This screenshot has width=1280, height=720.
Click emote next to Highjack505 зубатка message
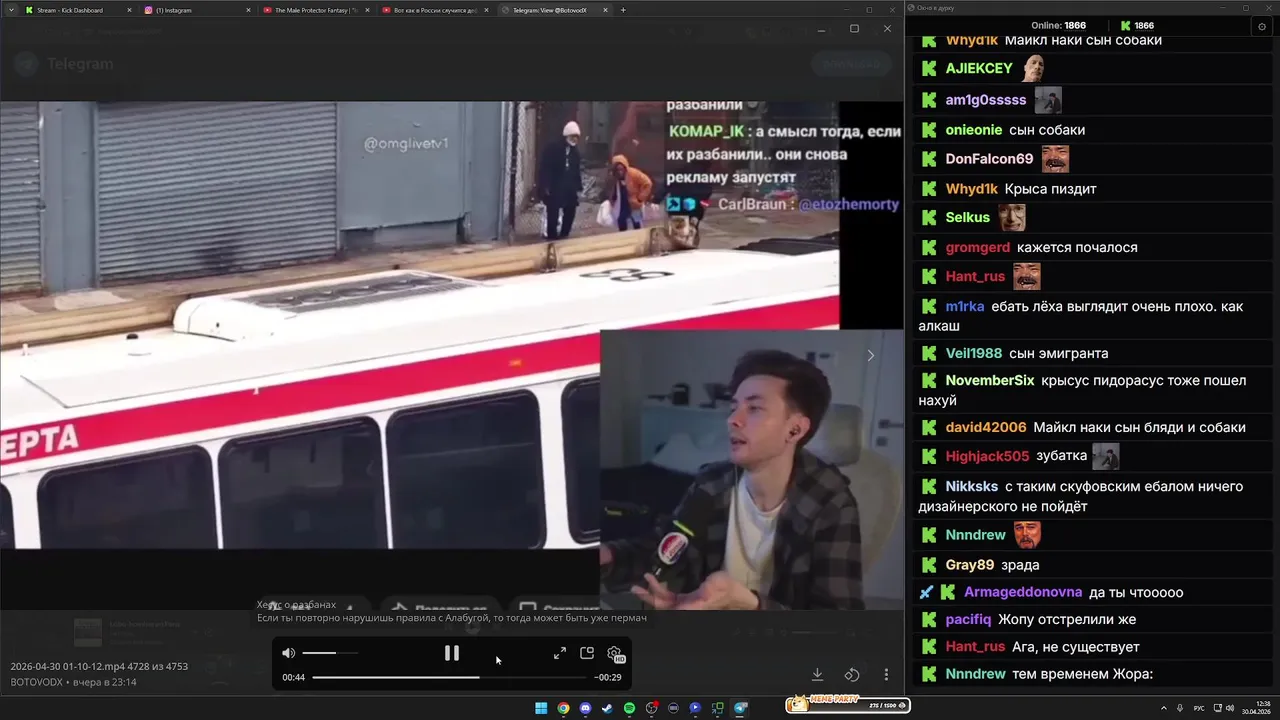tap(1105, 457)
